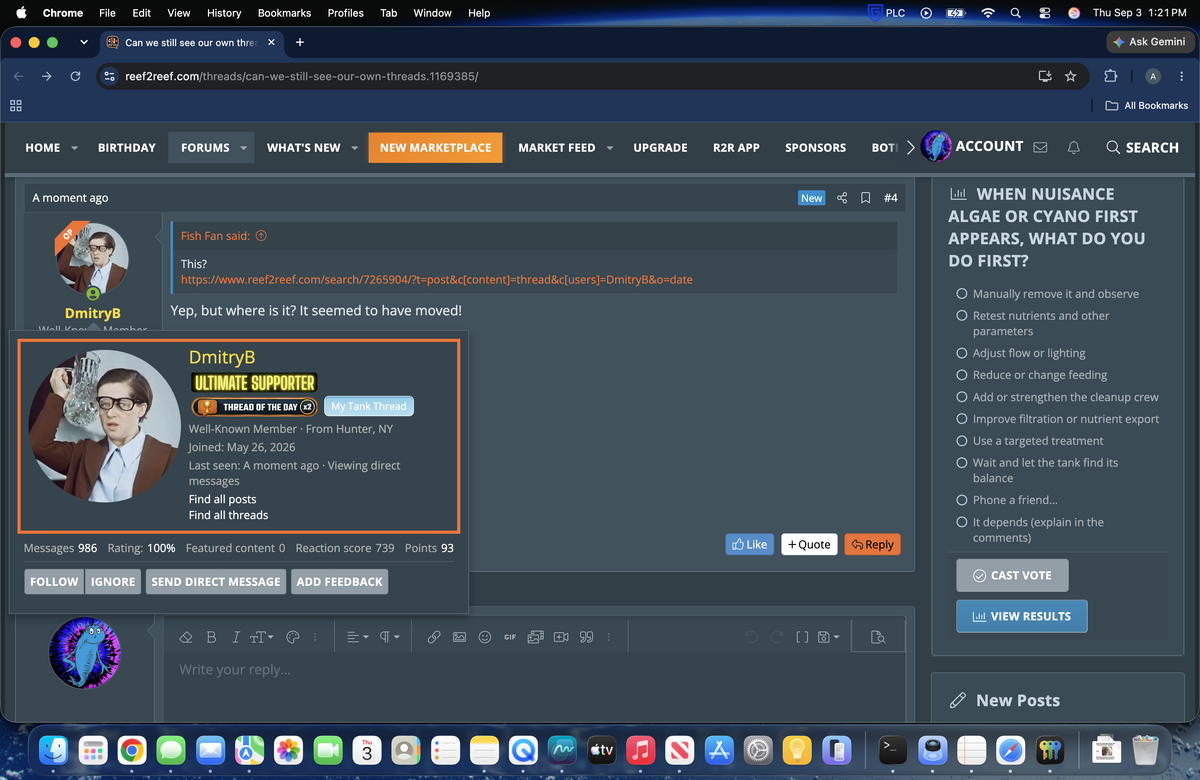1200x780 pixels.
Task: Open the Bookmarks menu in Chrome menu bar
Action: pyautogui.click(x=284, y=13)
